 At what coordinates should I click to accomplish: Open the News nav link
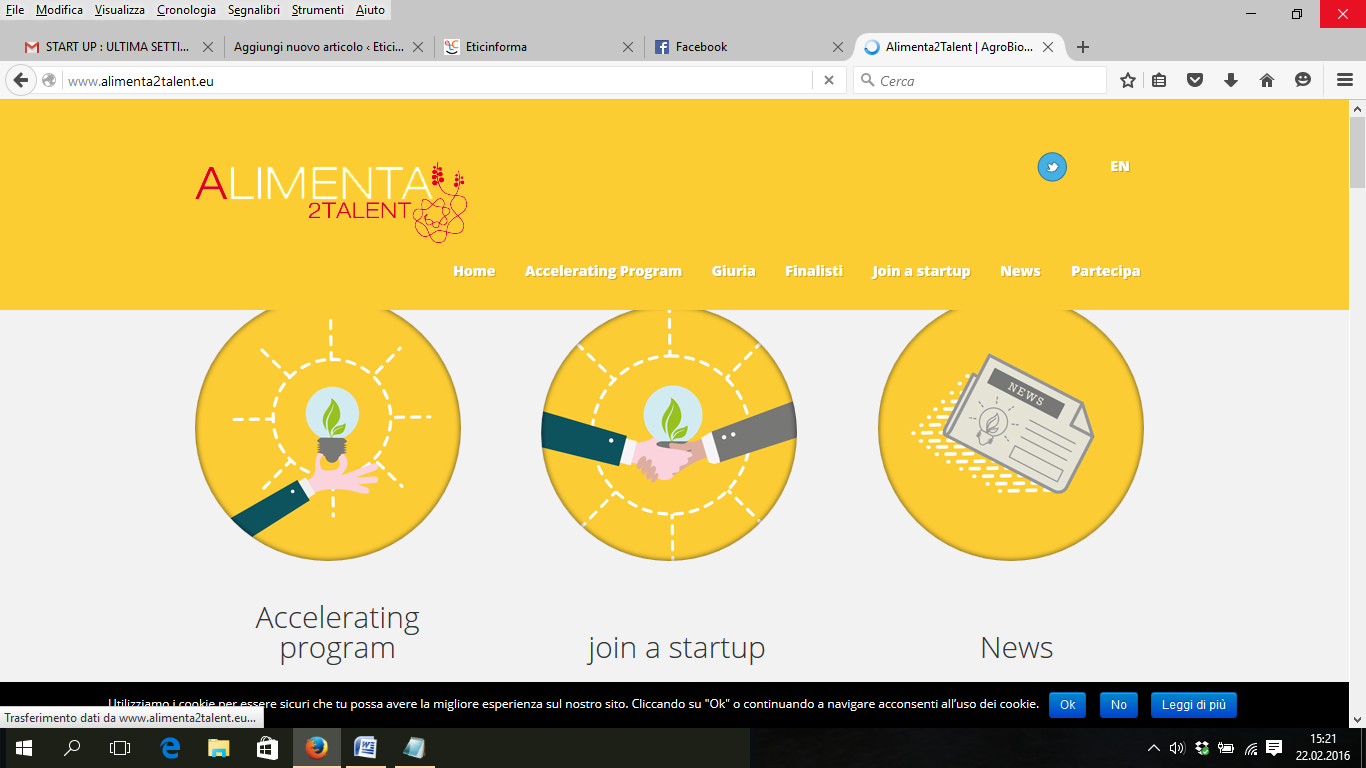click(x=1020, y=271)
